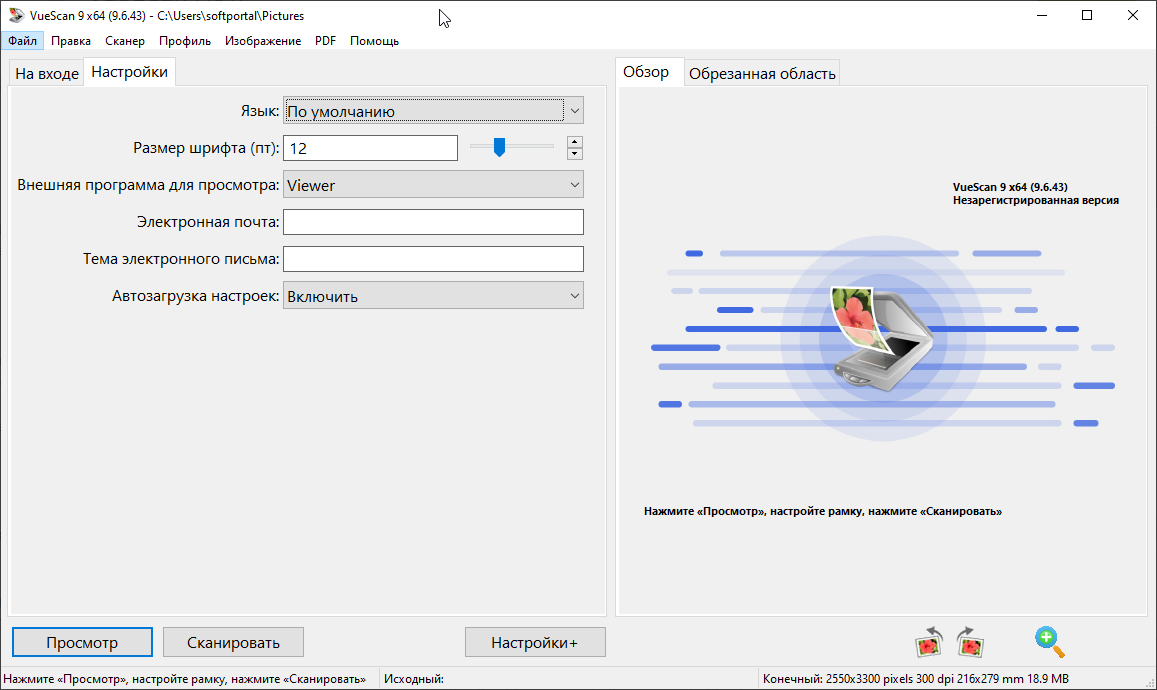This screenshot has height=690, width=1157.
Task: Maximize the VueScan window
Action: (x=1087, y=15)
